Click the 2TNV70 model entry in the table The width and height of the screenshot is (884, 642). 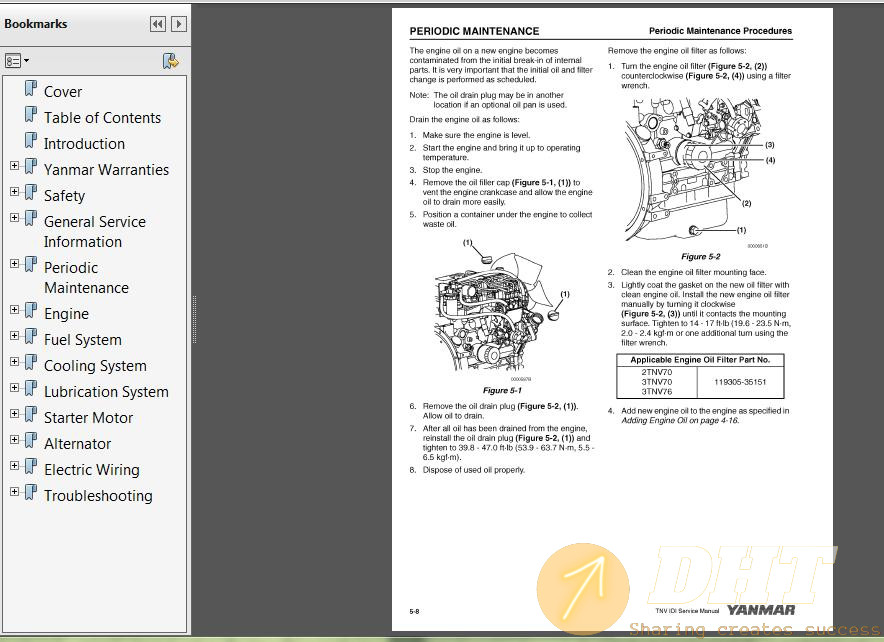pos(657,372)
